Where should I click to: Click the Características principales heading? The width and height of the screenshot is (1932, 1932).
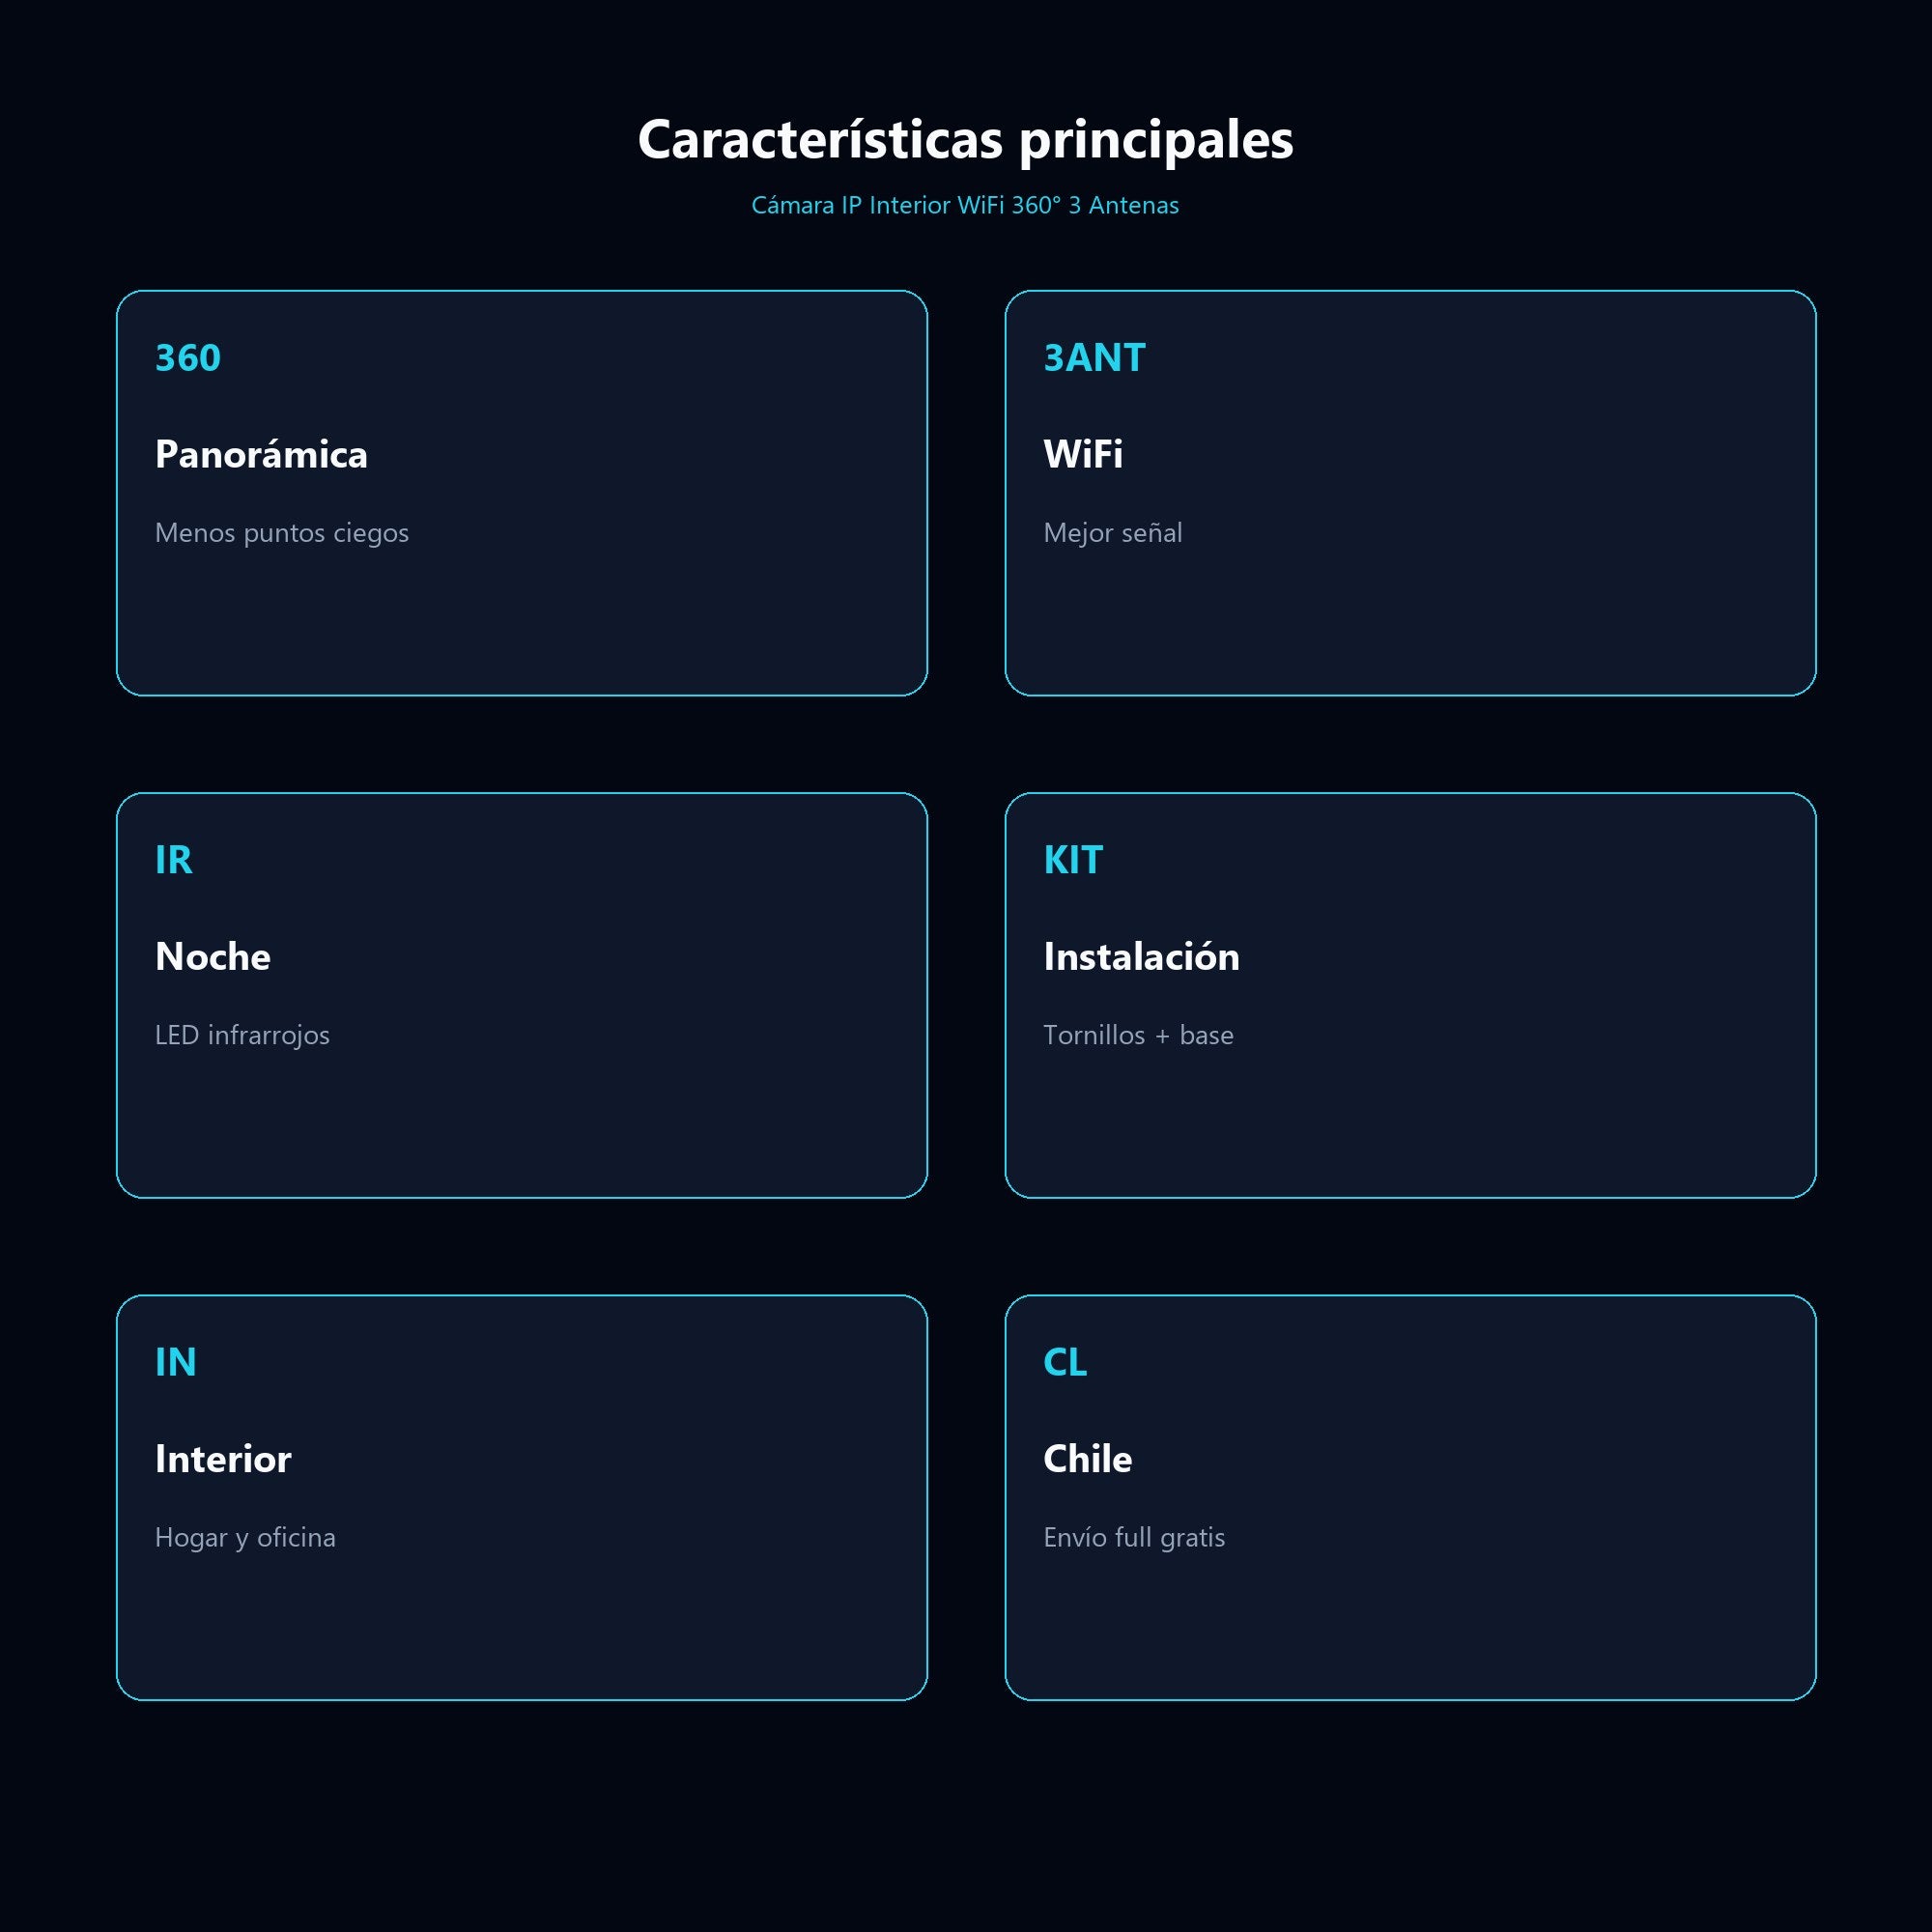click(965, 140)
